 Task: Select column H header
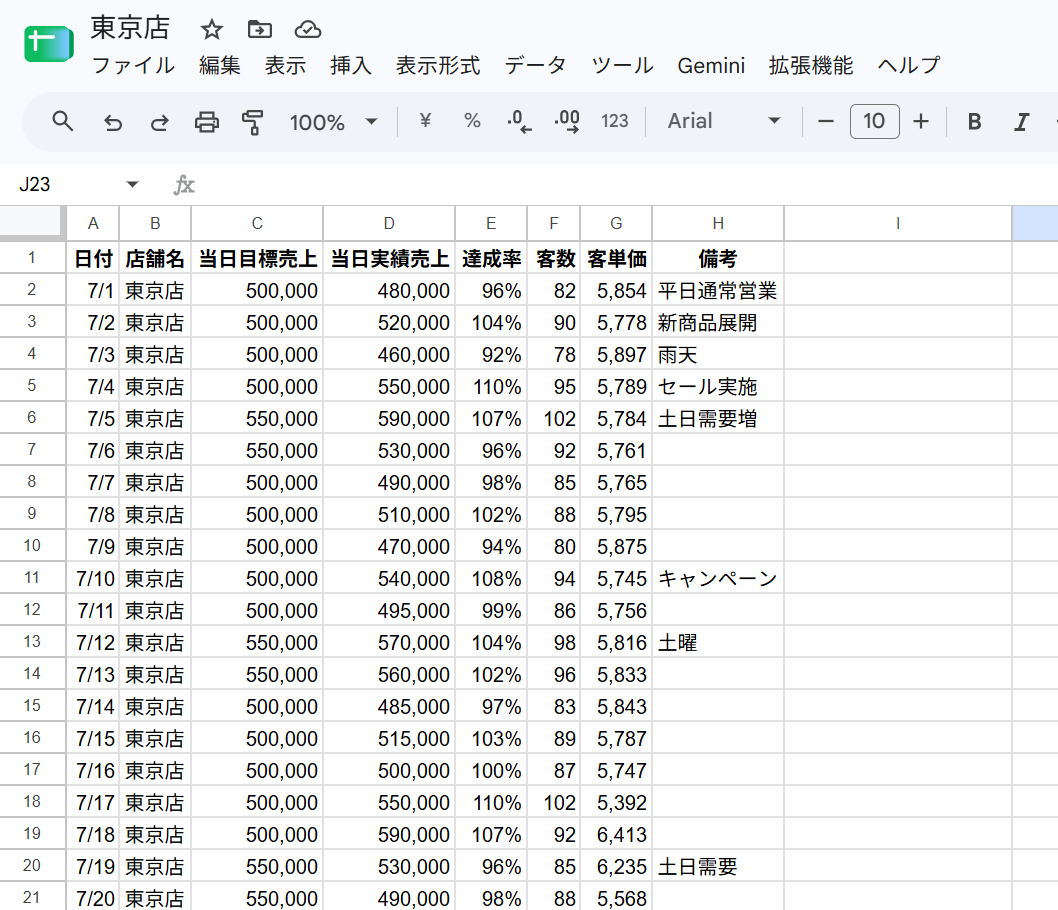tap(718, 223)
